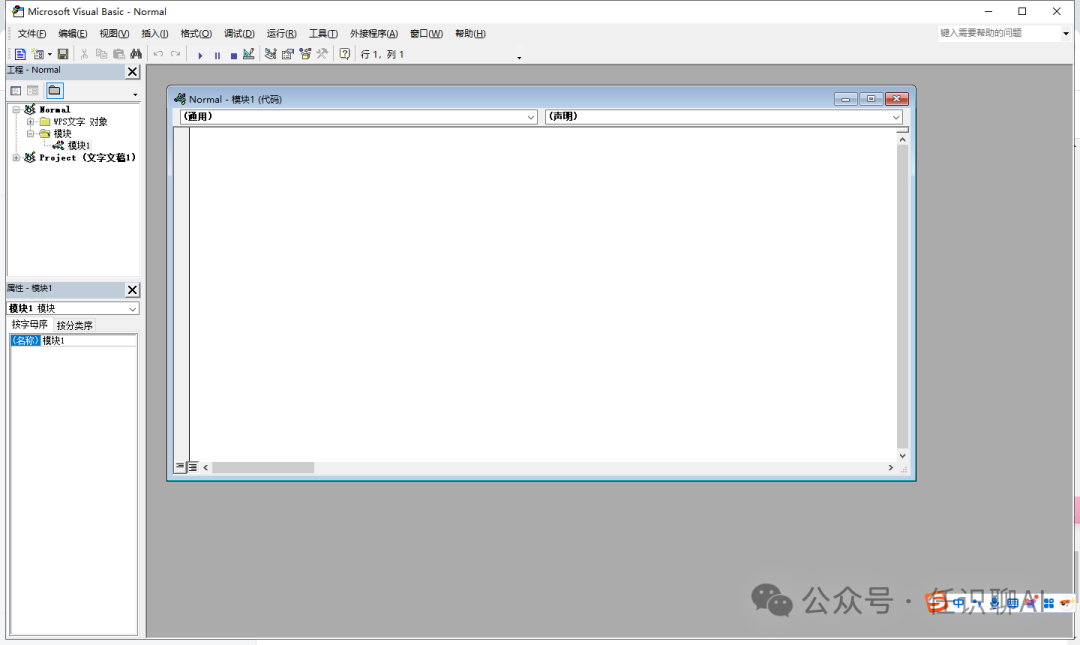Open the dropdown arrow beside Insert UserForm icon
1080x645 pixels.
[x=50, y=54]
